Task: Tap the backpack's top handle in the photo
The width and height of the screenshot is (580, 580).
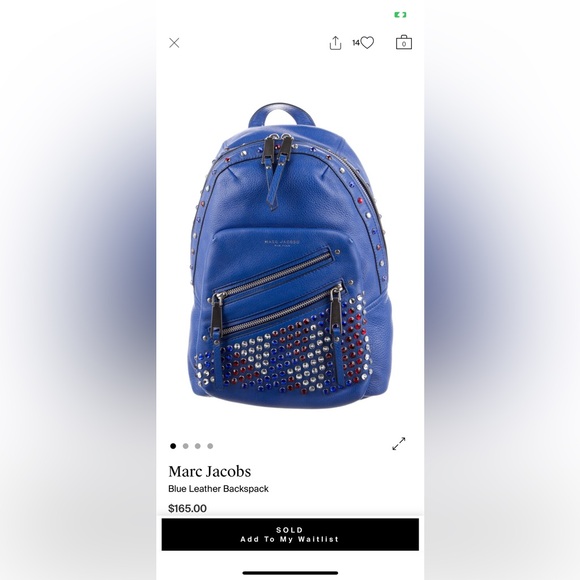Action: point(281,115)
